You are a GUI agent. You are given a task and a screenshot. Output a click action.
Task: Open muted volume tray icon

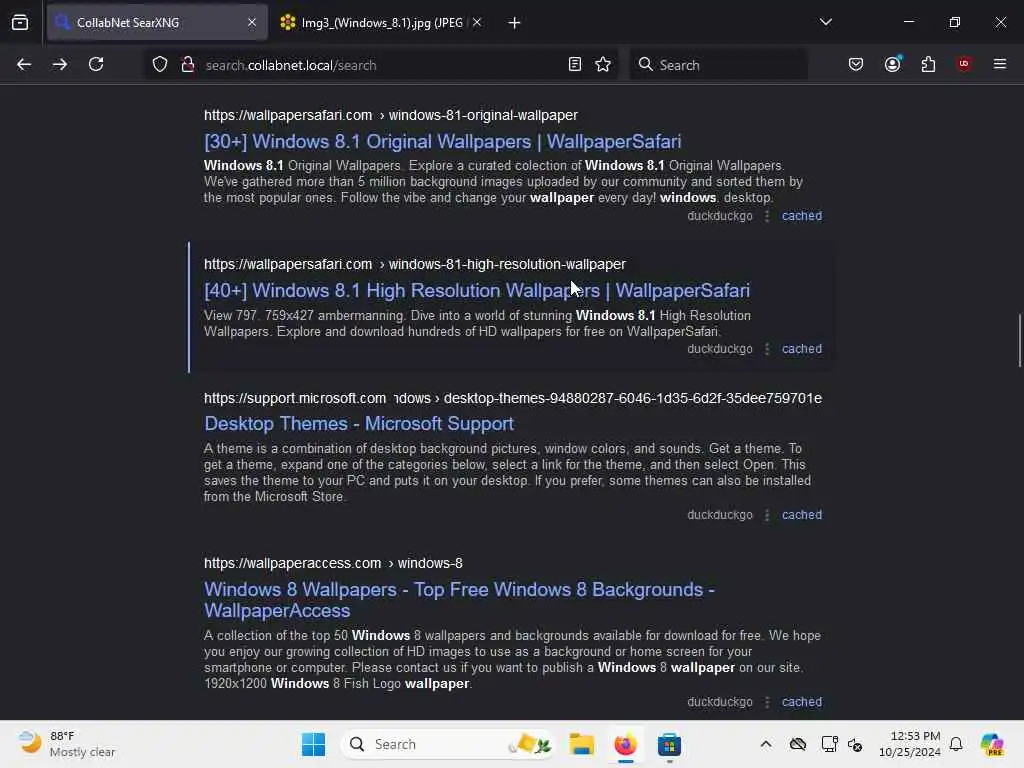click(855, 744)
